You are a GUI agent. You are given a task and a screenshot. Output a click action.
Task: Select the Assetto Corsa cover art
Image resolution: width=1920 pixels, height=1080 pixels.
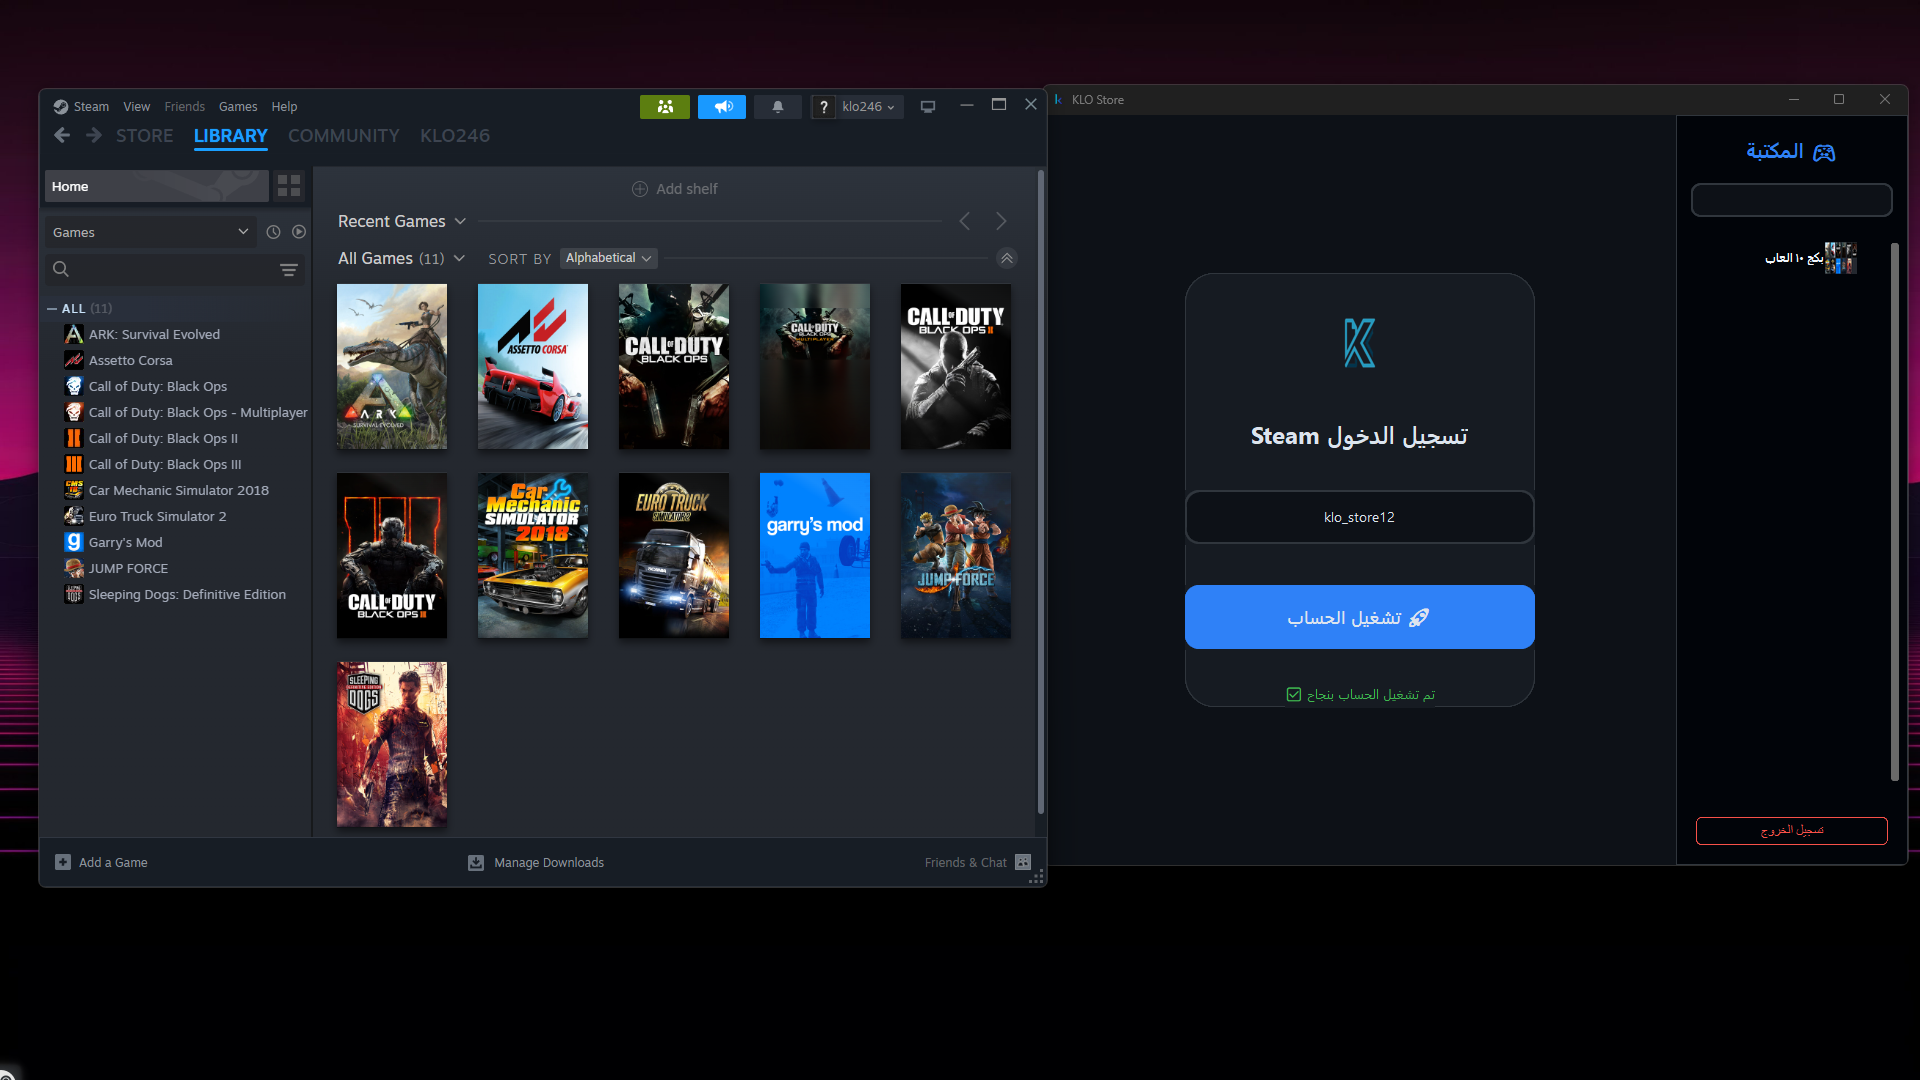tap(533, 366)
